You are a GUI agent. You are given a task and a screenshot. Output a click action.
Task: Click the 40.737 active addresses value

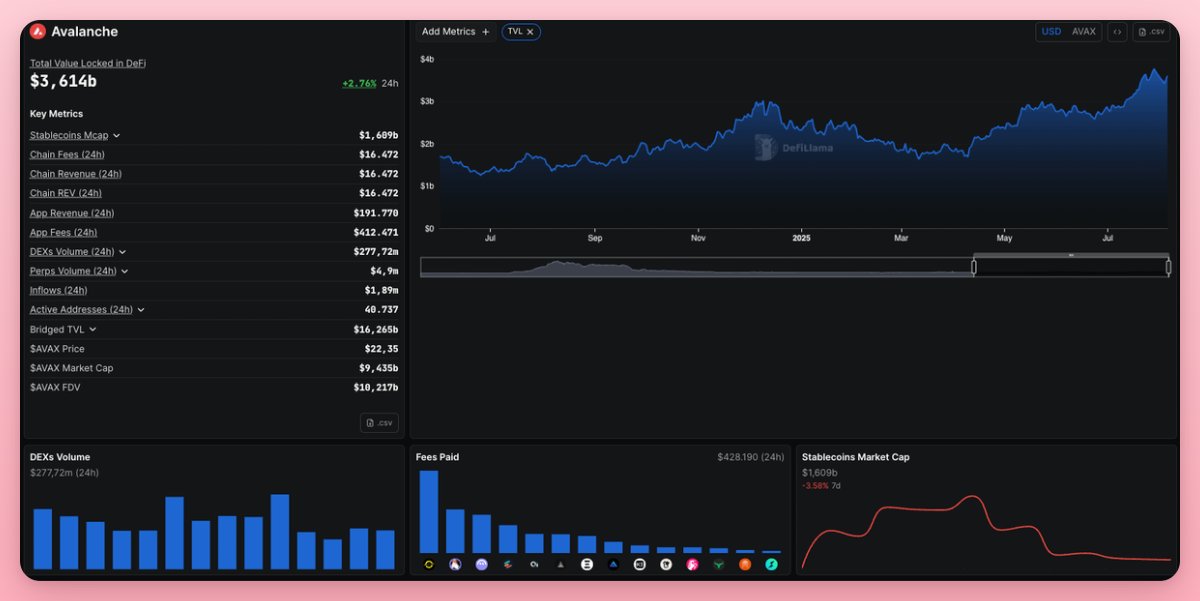coord(382,310)
